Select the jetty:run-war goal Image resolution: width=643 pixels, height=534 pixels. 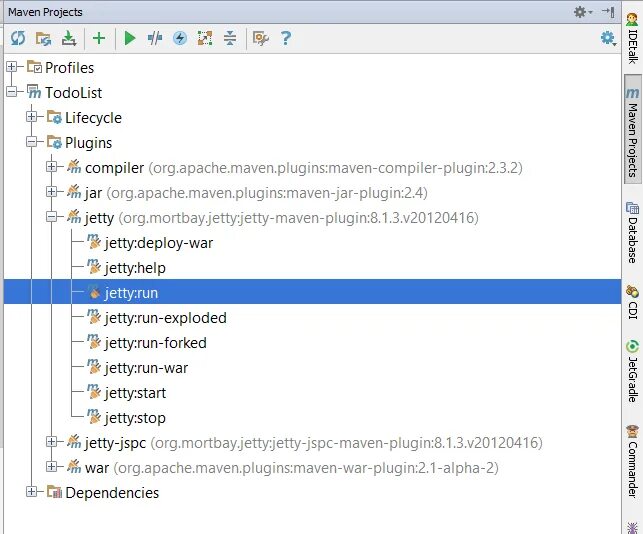coord(146,368)
